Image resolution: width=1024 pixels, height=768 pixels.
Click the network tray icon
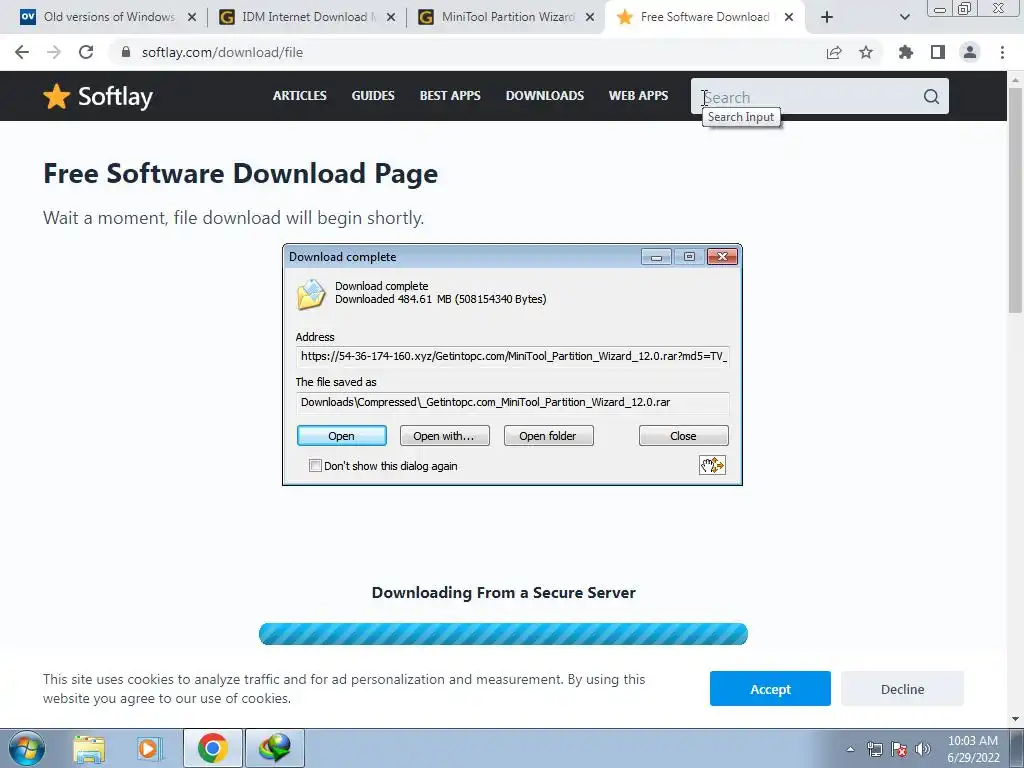coord(874,749)
